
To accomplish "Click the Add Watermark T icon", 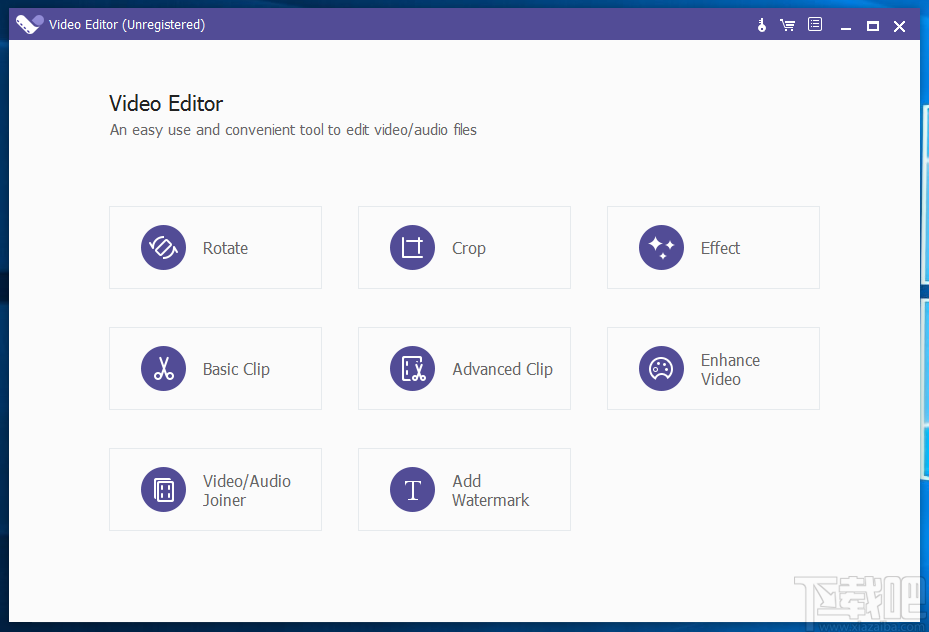I will tap(412, 489).
